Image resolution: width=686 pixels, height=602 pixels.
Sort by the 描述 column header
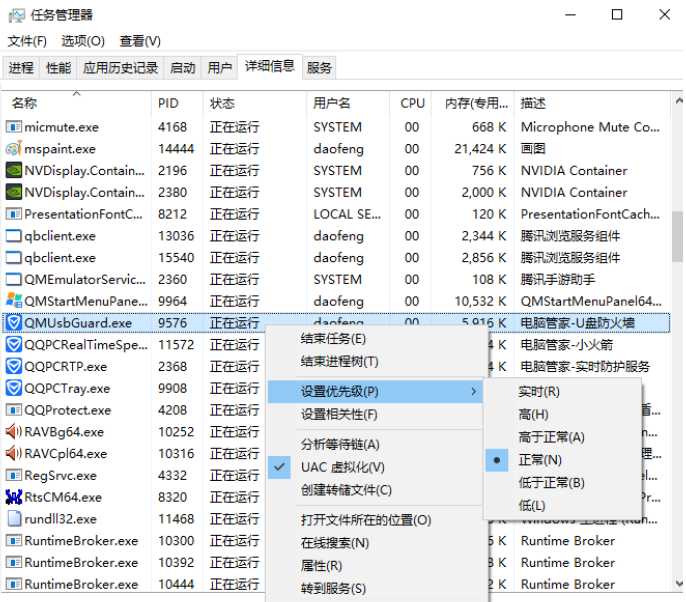[x=592, y=103]
